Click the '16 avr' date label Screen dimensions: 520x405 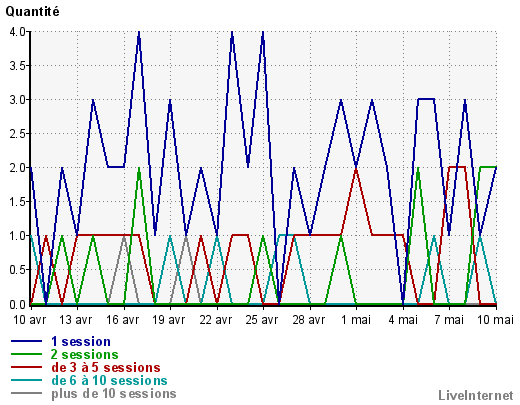tap(122, 320)
